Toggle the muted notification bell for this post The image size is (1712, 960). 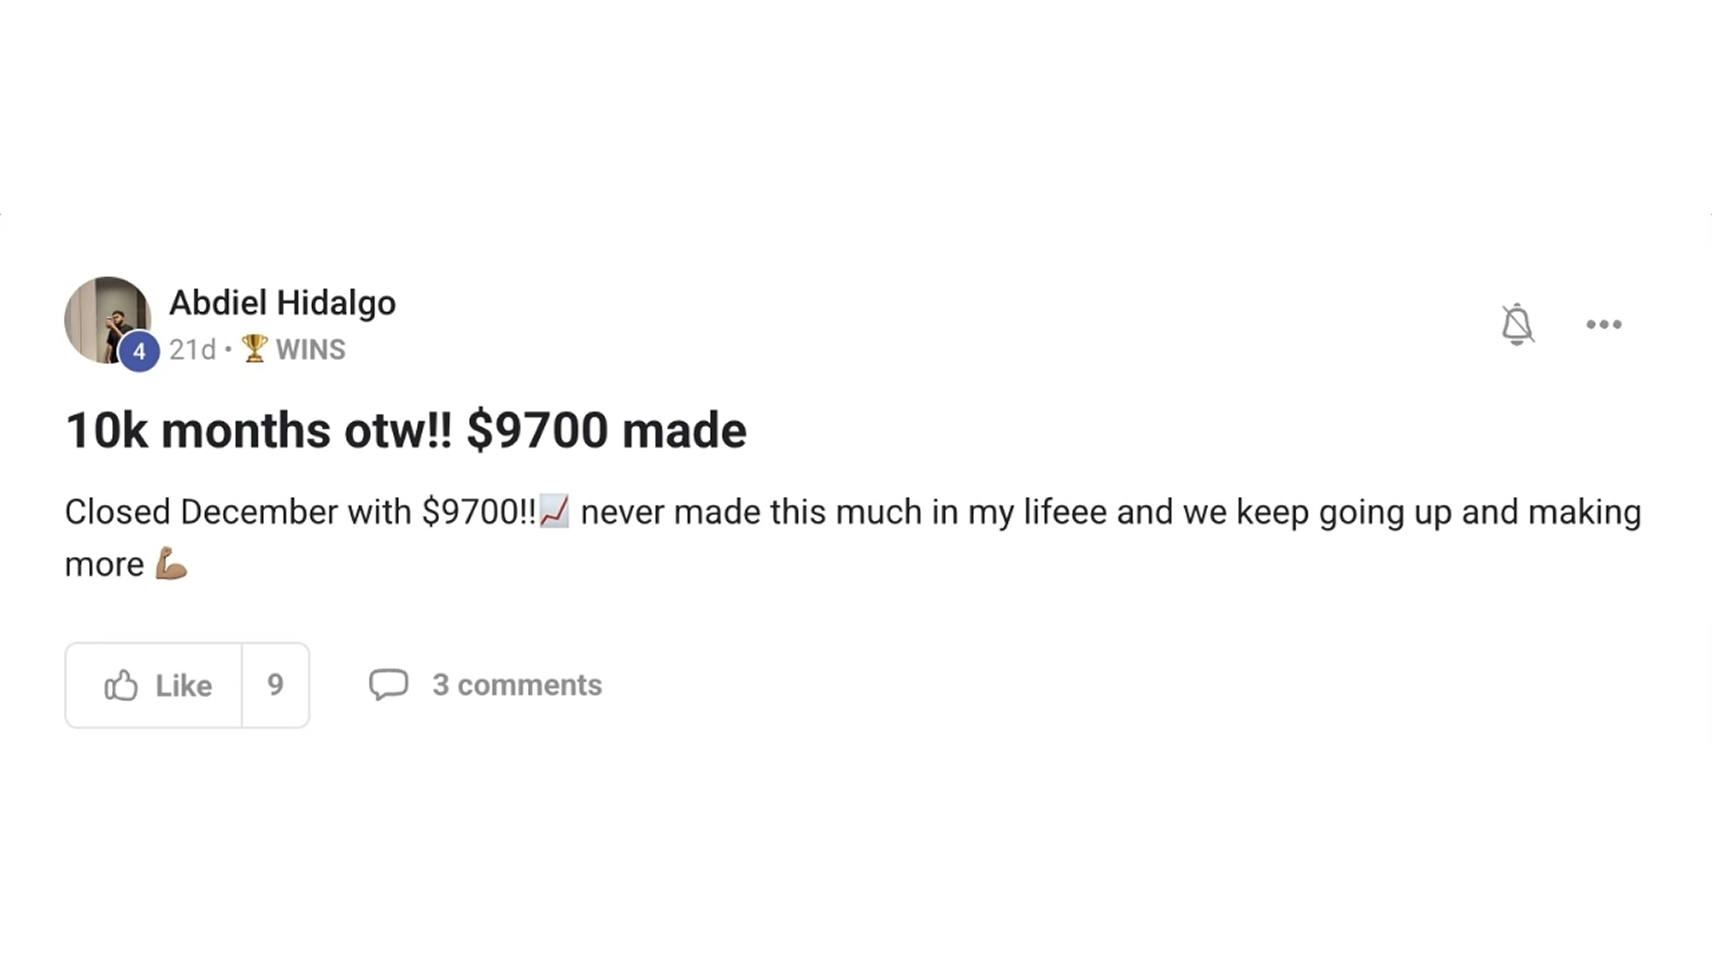coord(1517,324)
